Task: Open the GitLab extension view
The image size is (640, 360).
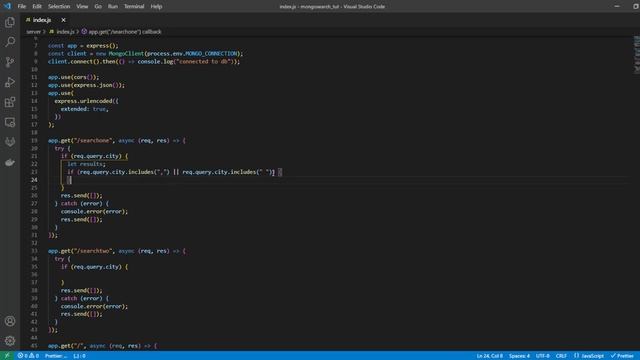Action: click(10, 142)
